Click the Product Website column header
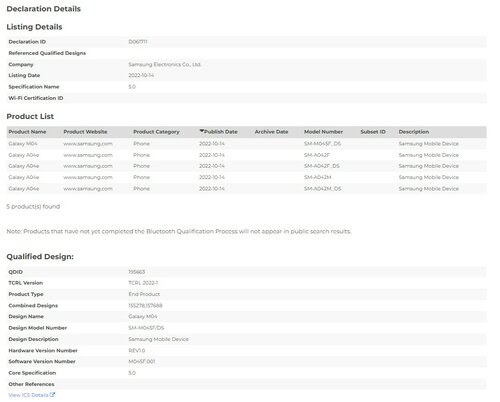The width and height of the screenshot is (500, 402). (x=85, y=132)
